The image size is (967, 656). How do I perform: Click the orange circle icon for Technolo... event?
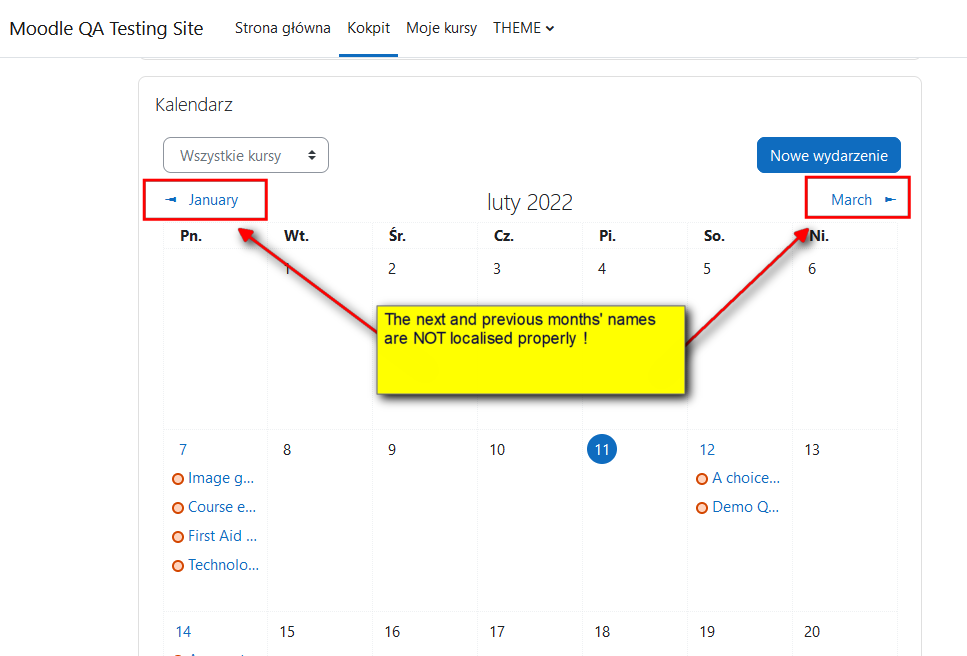click(178, 566)
